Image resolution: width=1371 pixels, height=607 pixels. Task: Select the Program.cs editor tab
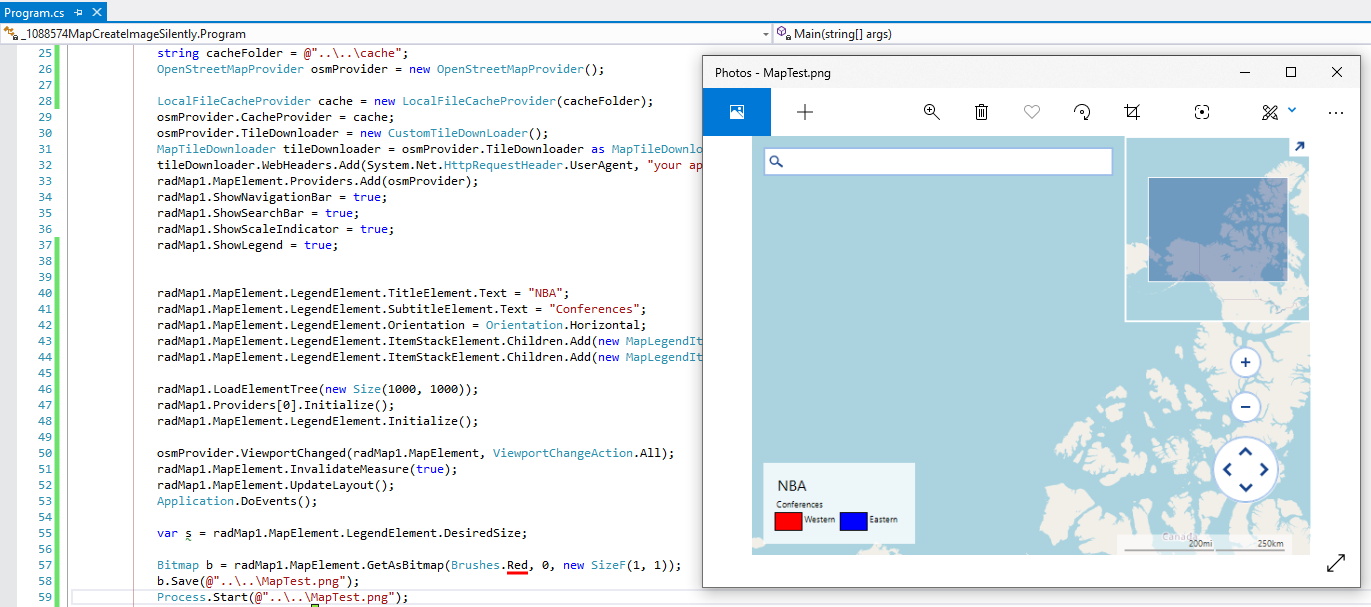pos(34,11)
